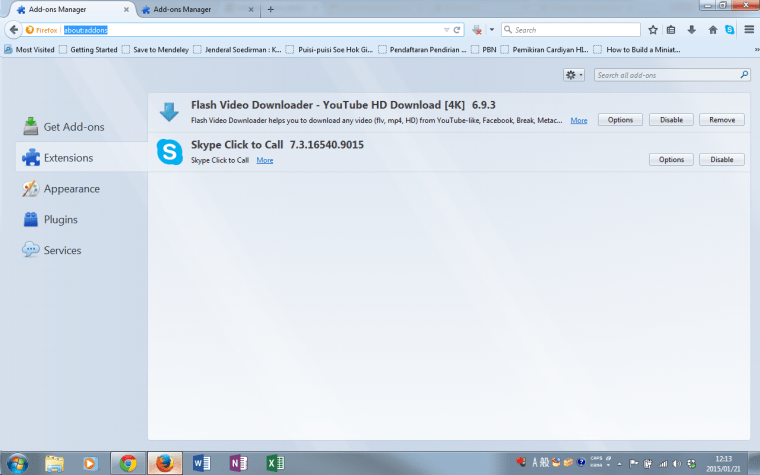
Task: Open Windows Explorer from the taskbar
Action: click(54, 463)
